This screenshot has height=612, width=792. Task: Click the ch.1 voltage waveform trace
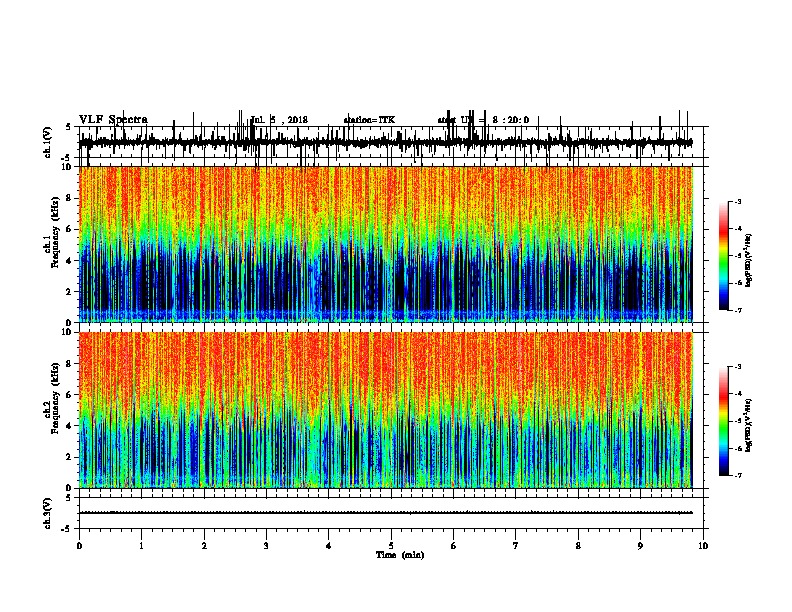click(385, 142)
